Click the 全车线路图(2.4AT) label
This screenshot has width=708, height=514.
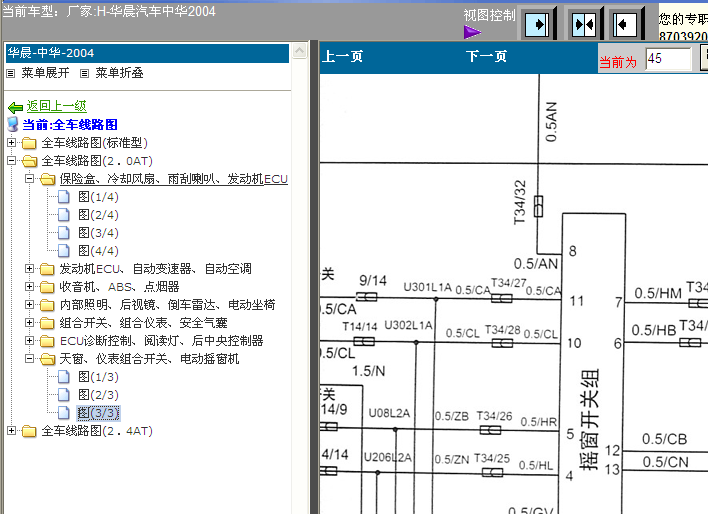97,431
